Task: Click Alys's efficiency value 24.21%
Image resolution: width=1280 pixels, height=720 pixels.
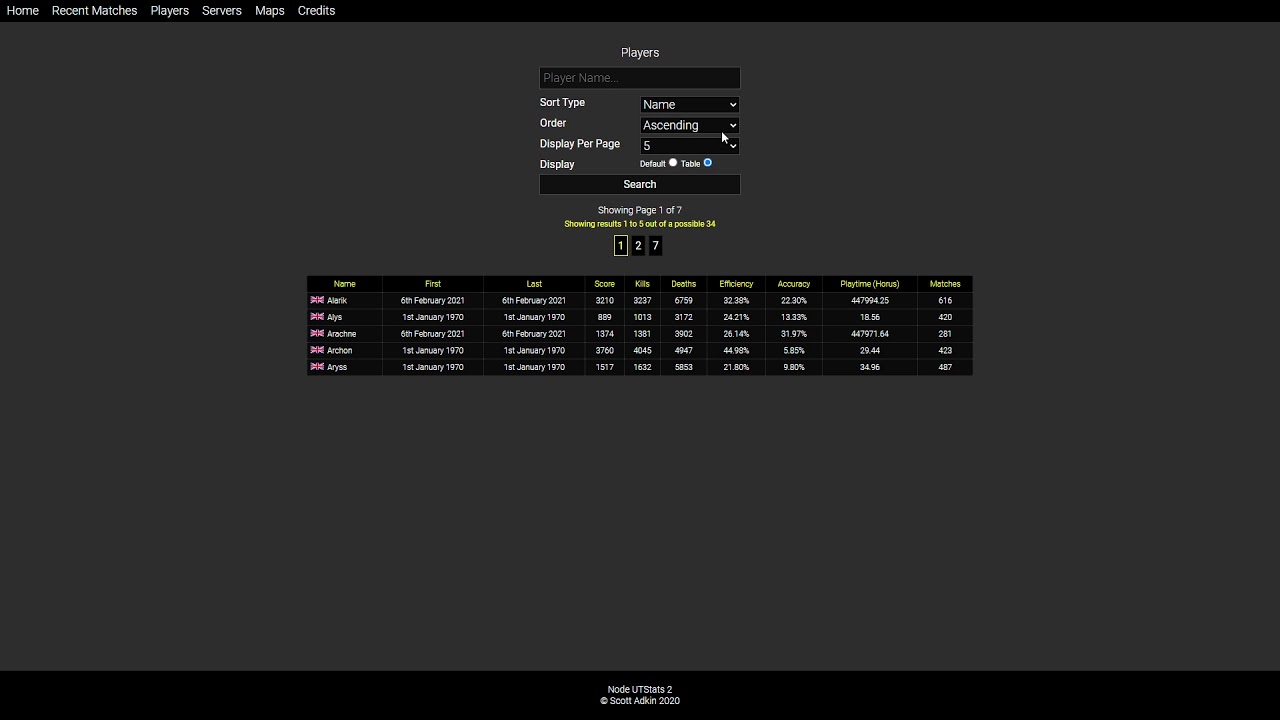Action: [736, 317]
